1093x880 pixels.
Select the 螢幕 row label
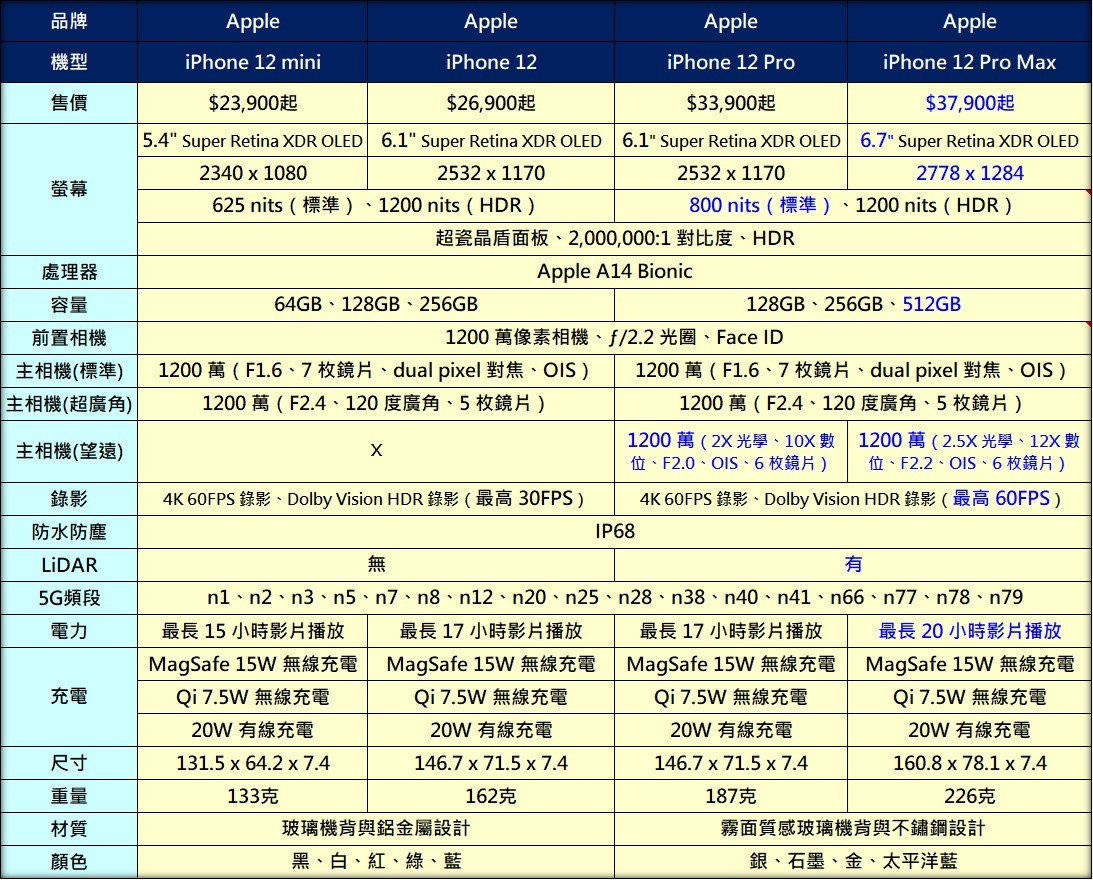tap(69, 189)
